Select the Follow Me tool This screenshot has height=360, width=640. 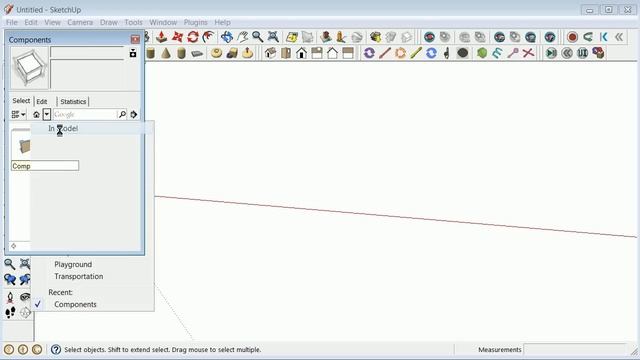(x=208, y=37)
